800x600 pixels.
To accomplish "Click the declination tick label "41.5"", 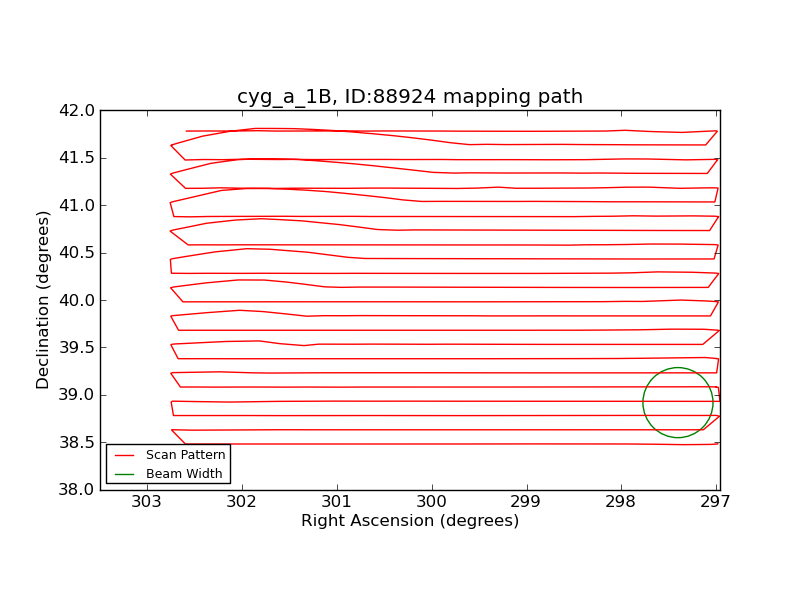I will (77, 158).
